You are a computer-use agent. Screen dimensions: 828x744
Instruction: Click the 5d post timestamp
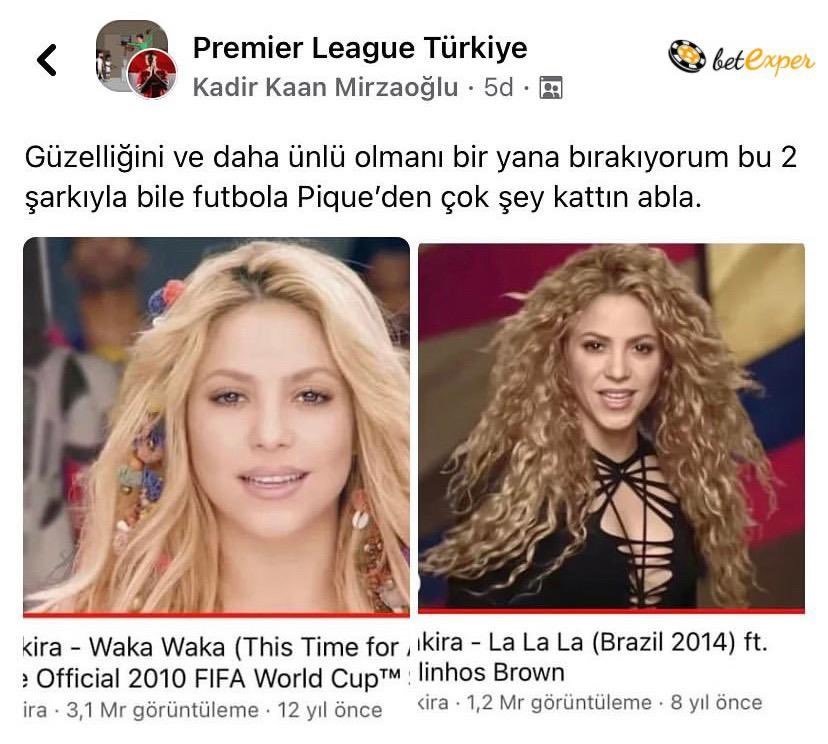(498, 87)
